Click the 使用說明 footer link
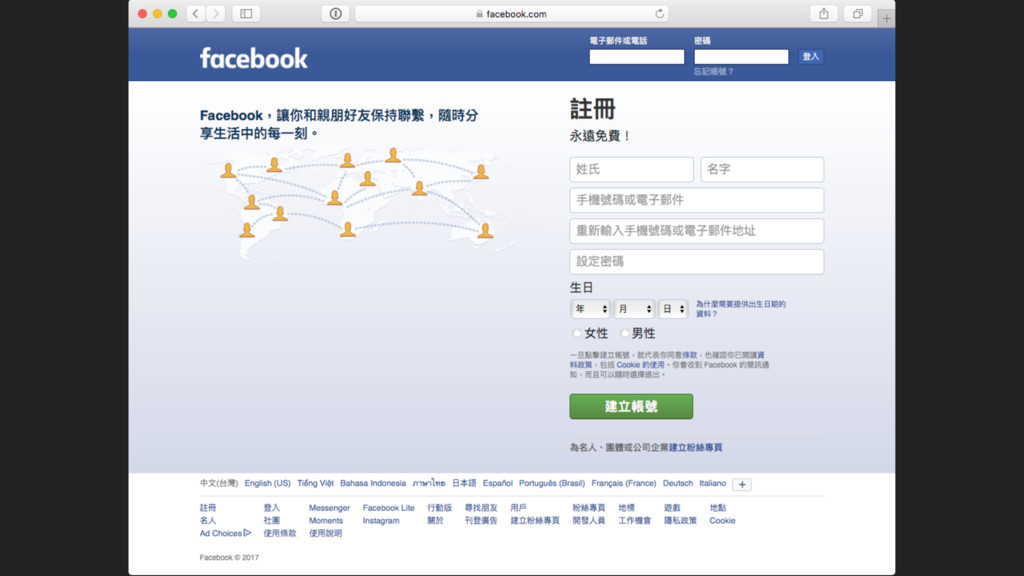 [325, 533]
